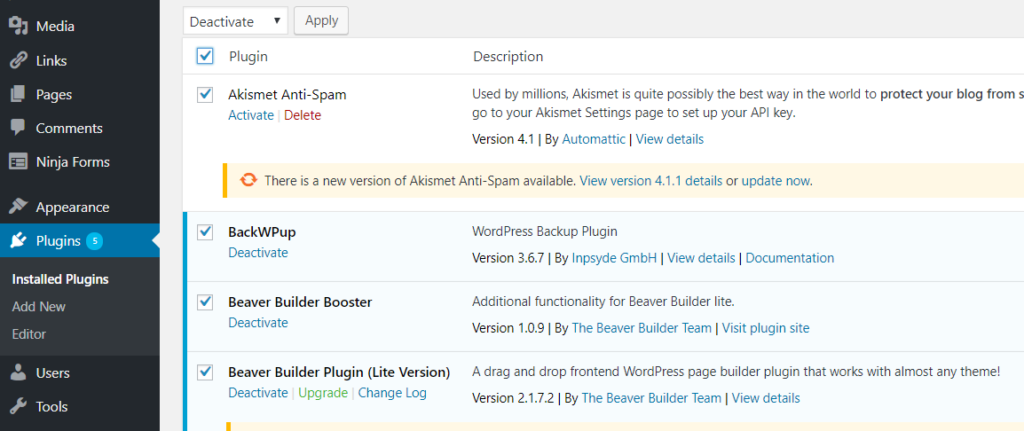Click the Ninja Forms icon
This screenshot has width=1024, height=431.
click(x=19, y=161)
